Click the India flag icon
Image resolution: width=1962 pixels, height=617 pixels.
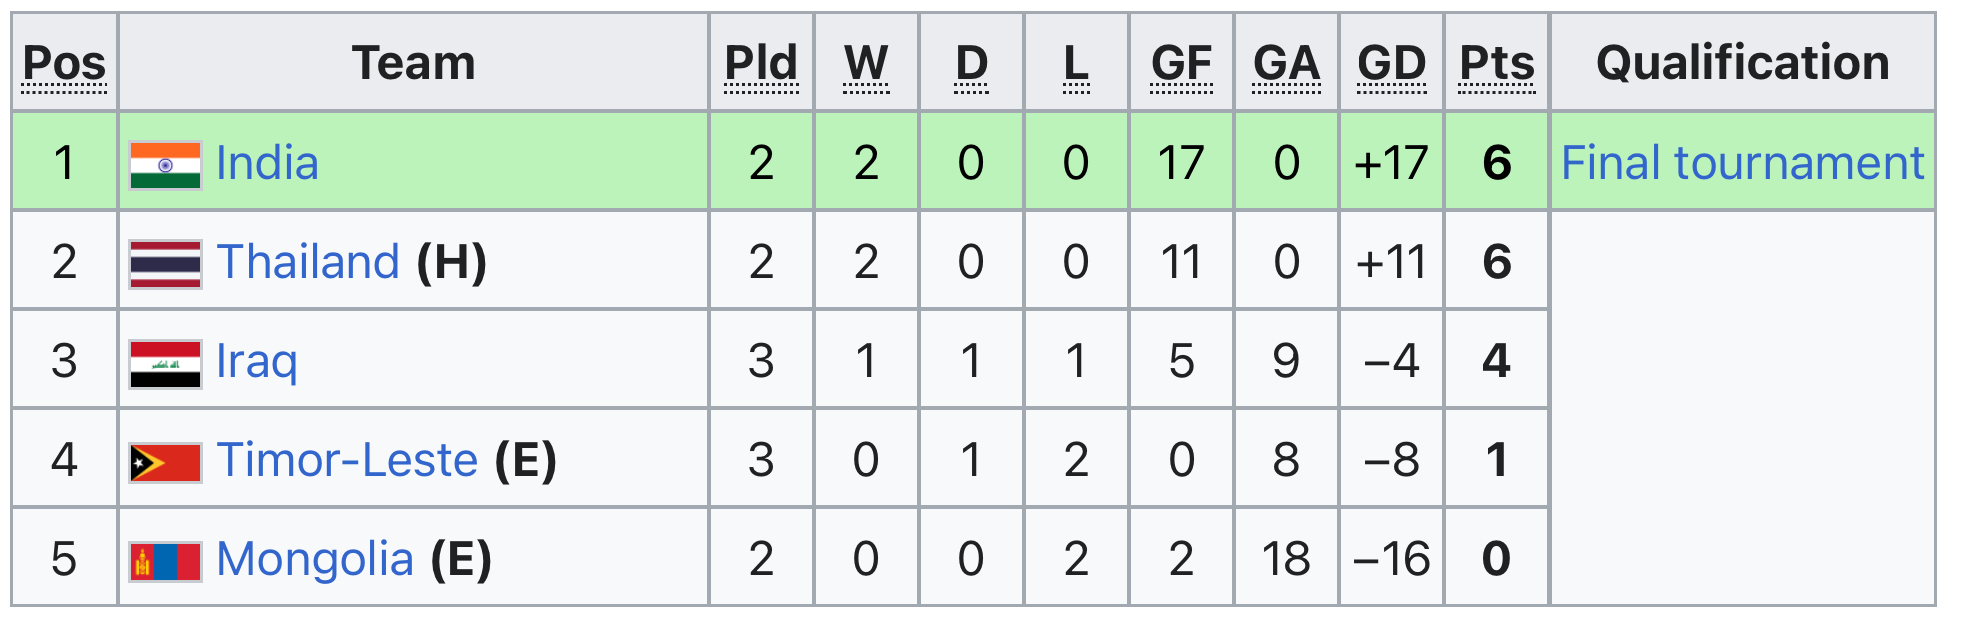165,165
